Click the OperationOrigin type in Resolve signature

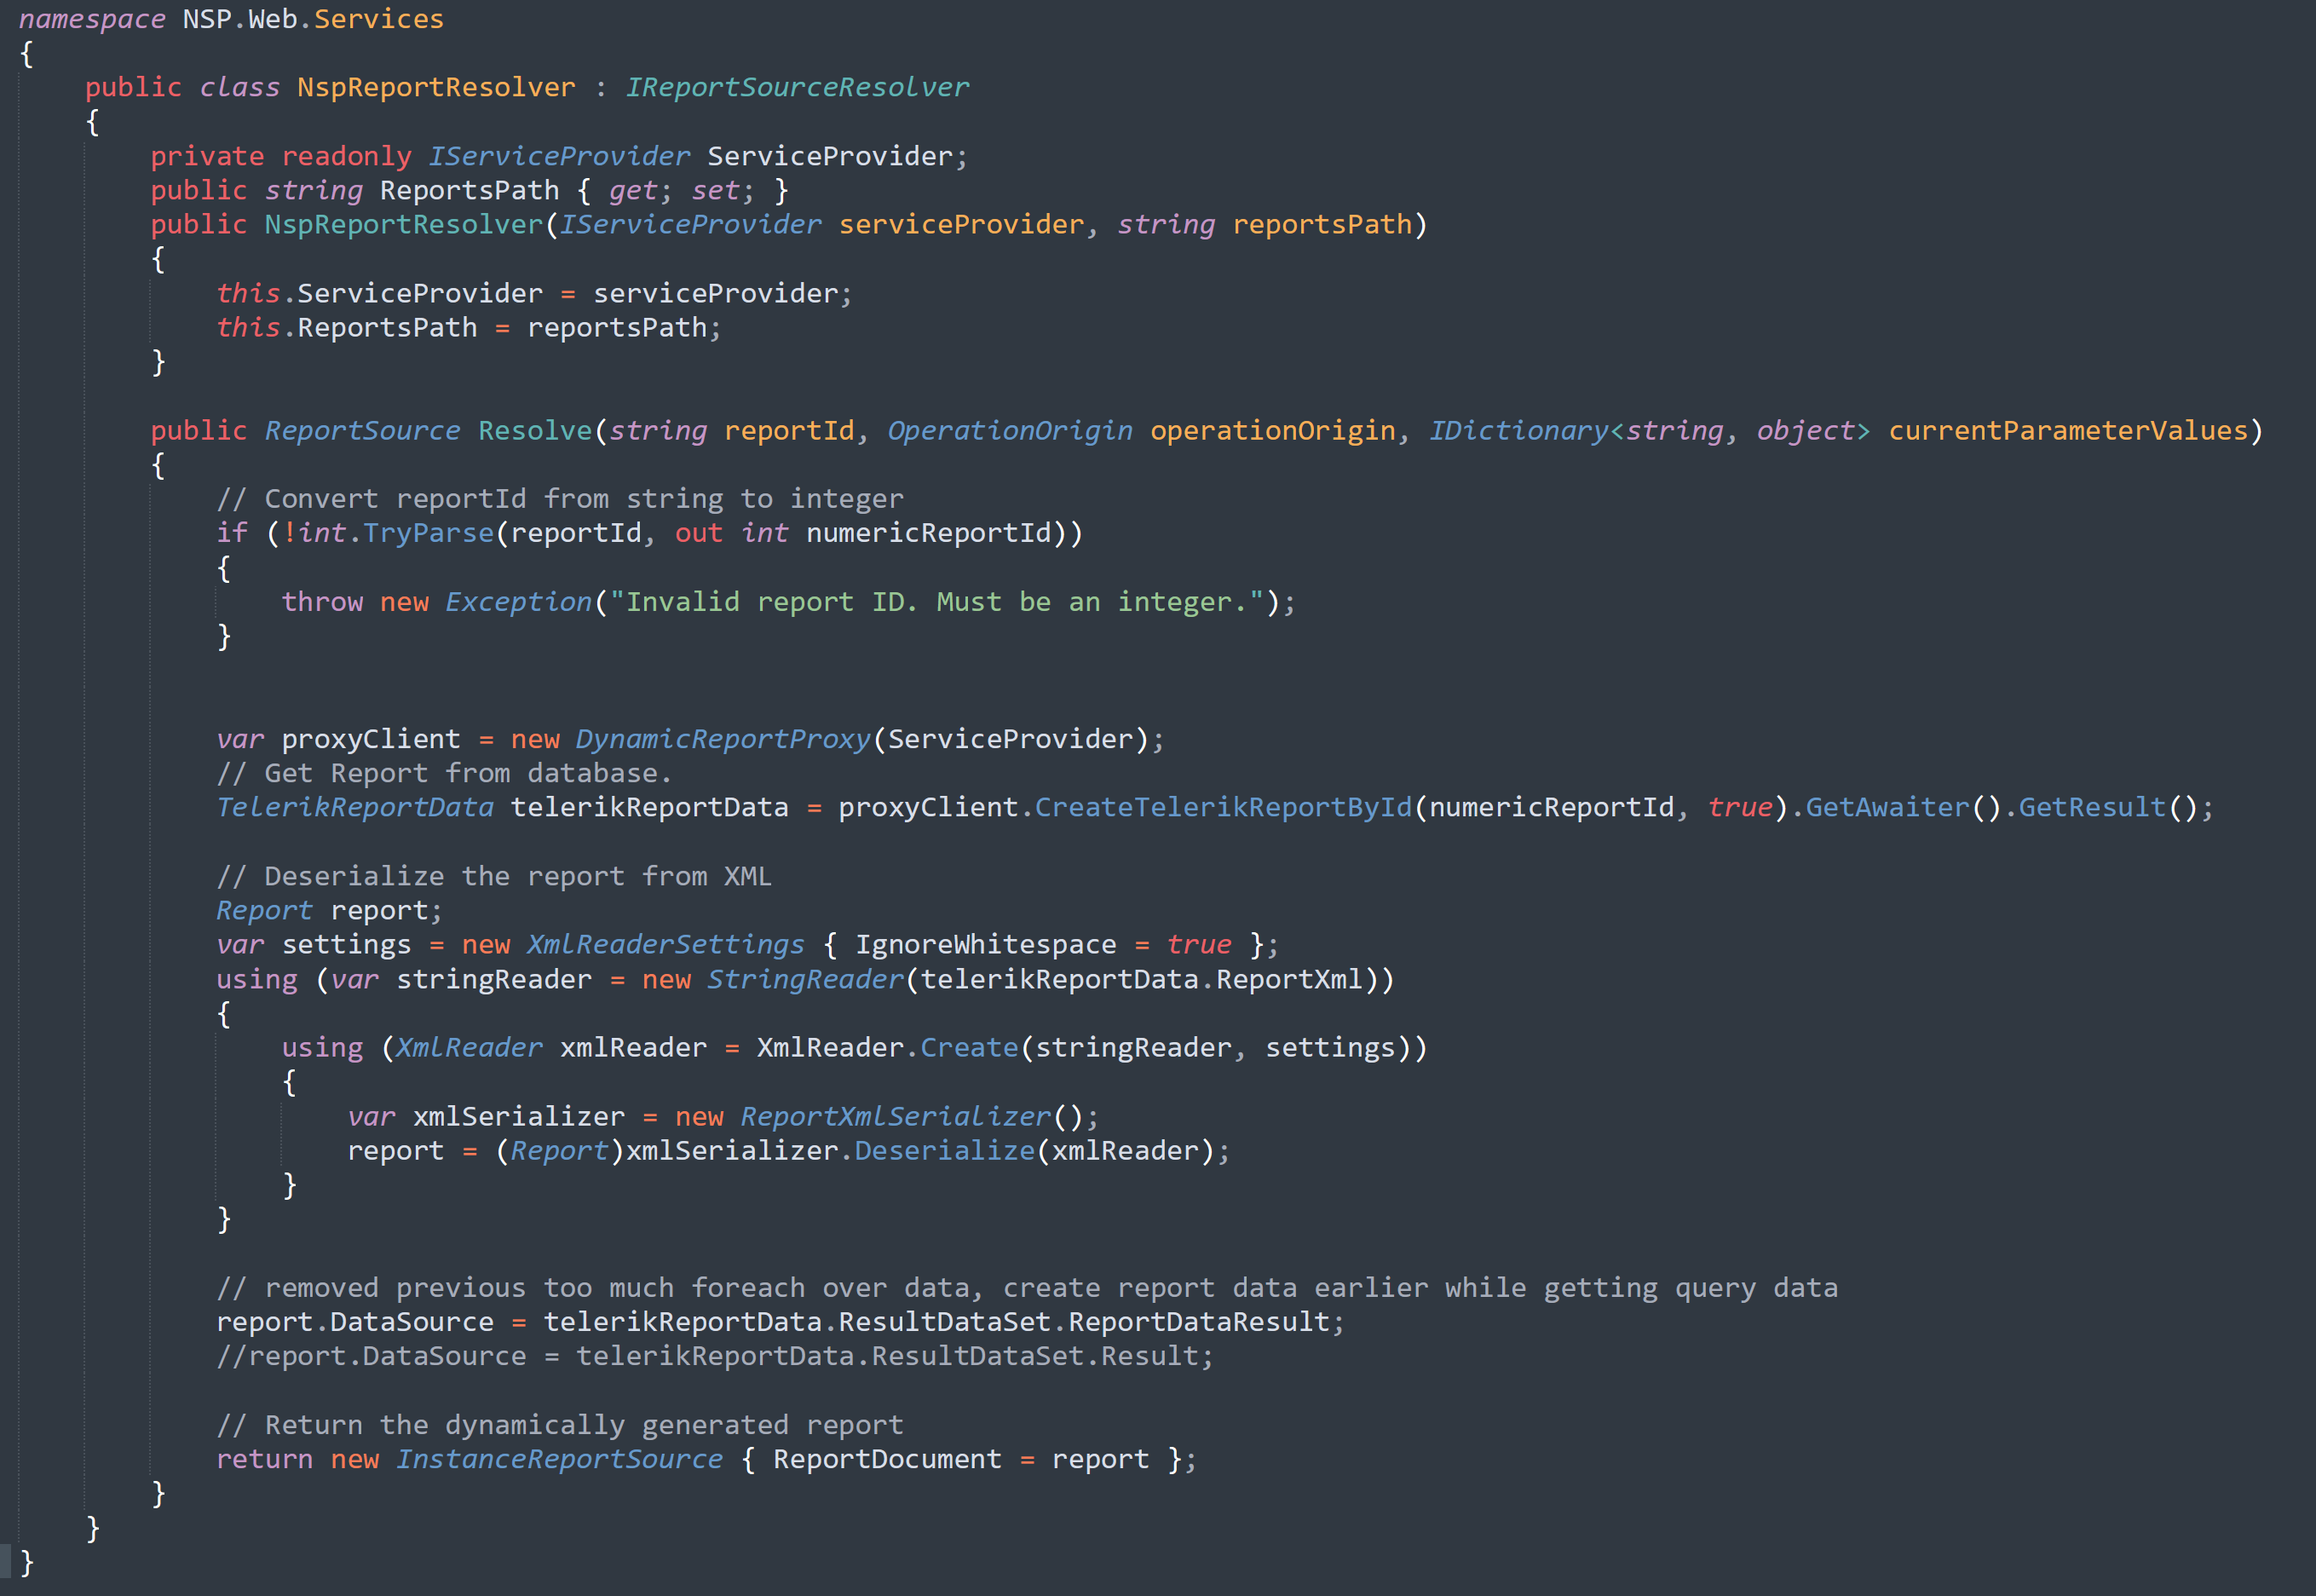[1010, 430]
